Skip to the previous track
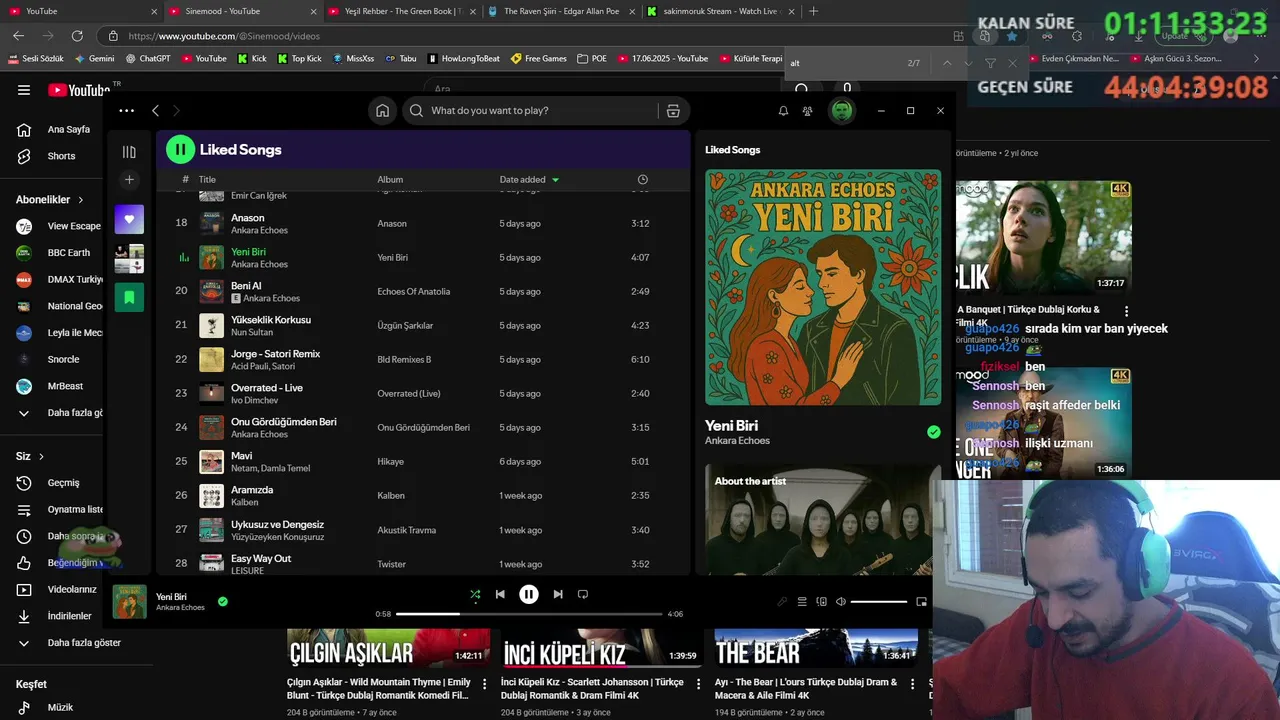 click(x=500, y=594)
